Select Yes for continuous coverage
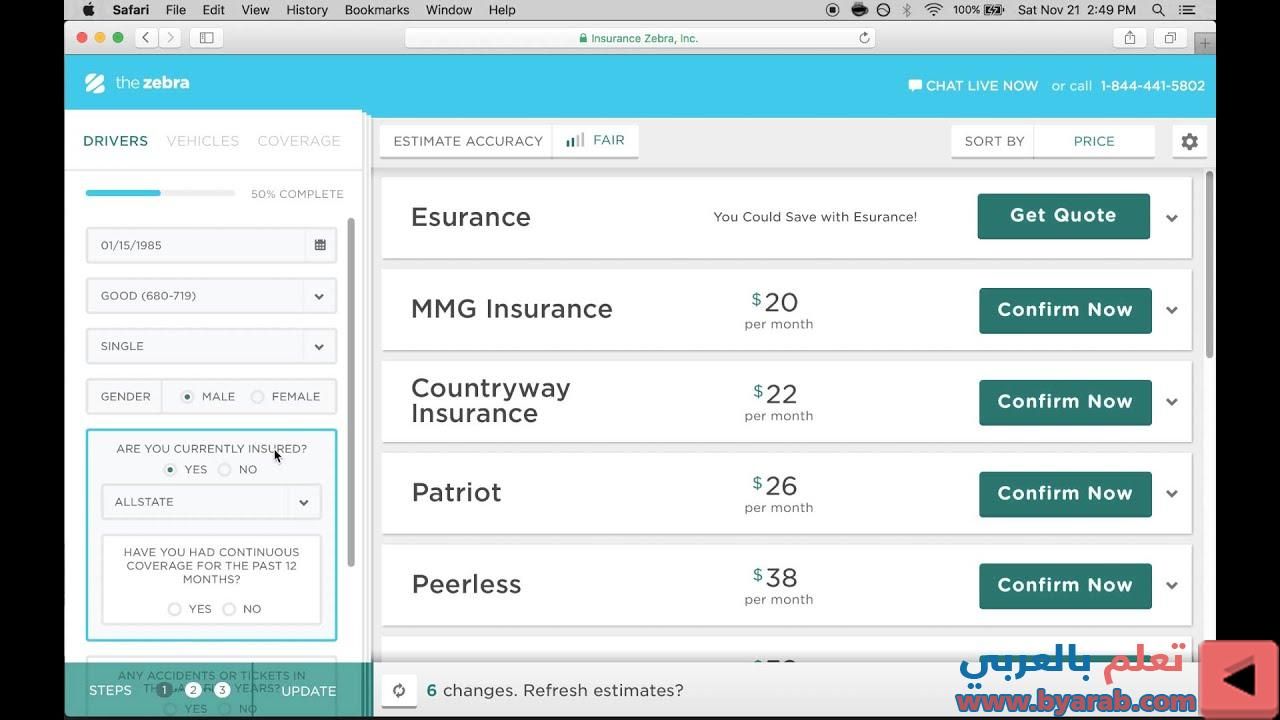The image size is (1280, 720). point(175,609)
